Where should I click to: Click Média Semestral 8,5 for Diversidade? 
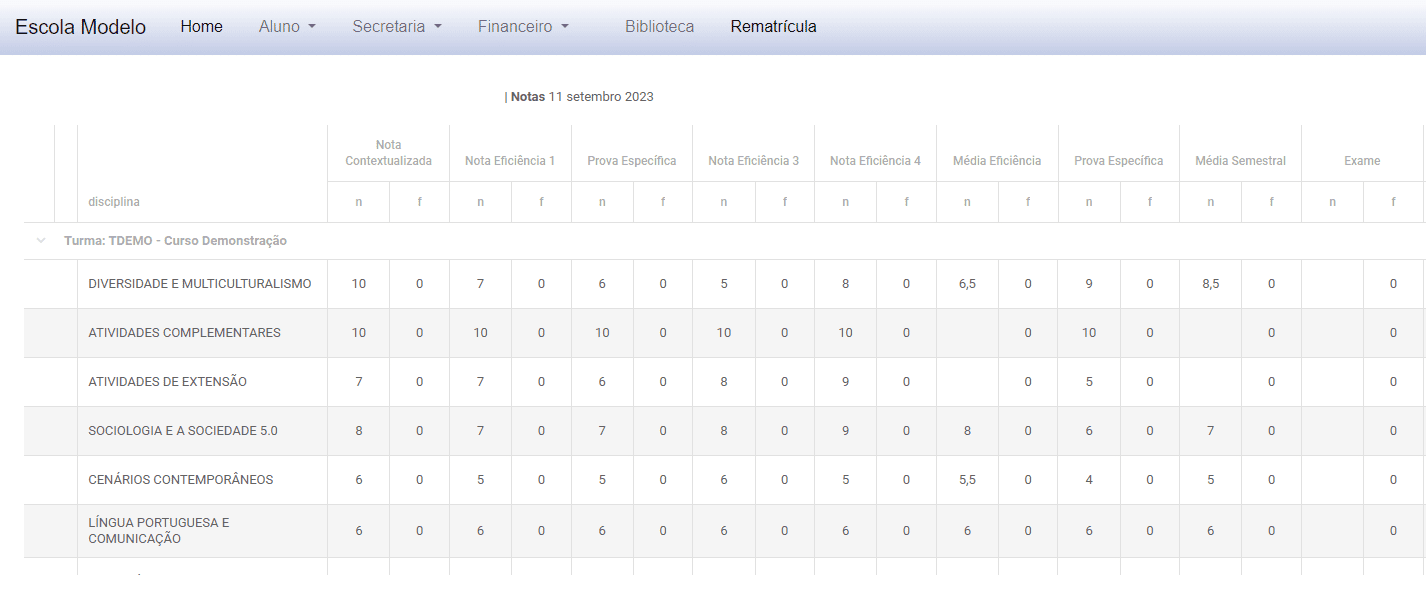click(1210, 284)
